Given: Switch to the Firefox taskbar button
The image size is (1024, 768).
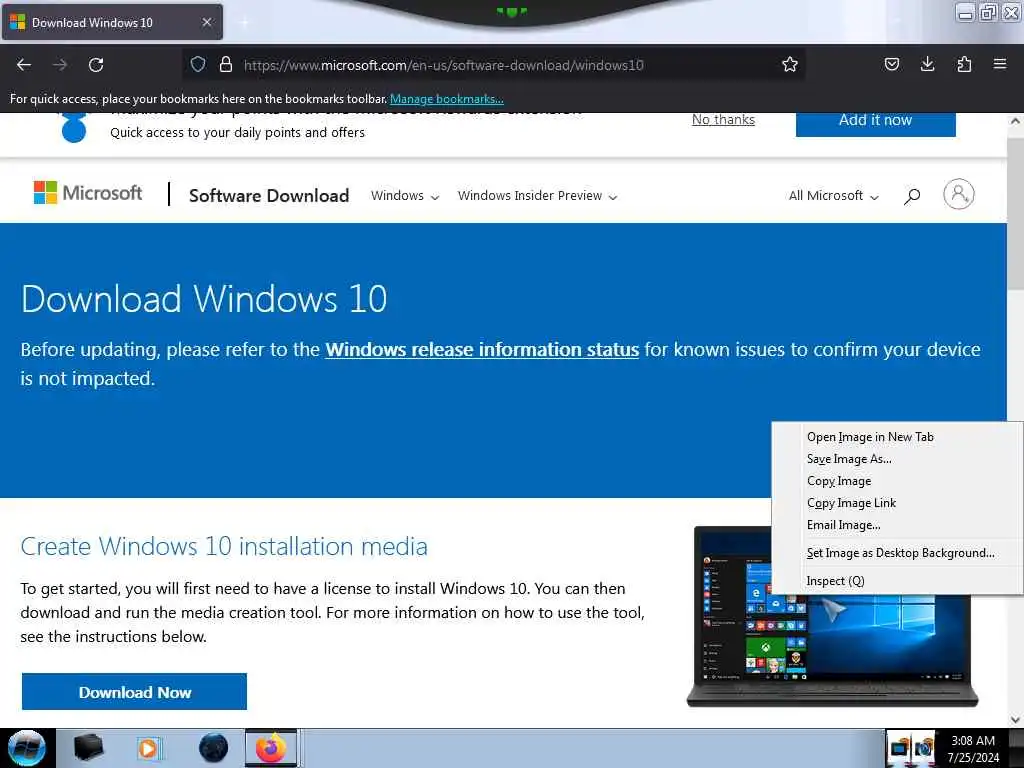Looking at the screenshot, I should coord(271,748).
